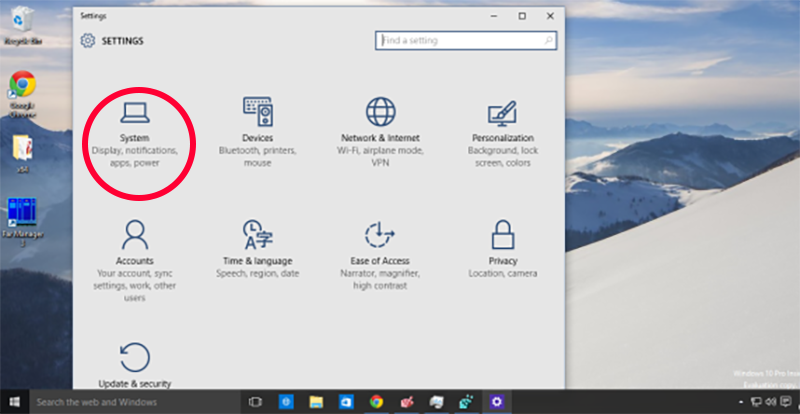Click the 'Bluetooth, printers, mouse' description

tap(258, 157)
